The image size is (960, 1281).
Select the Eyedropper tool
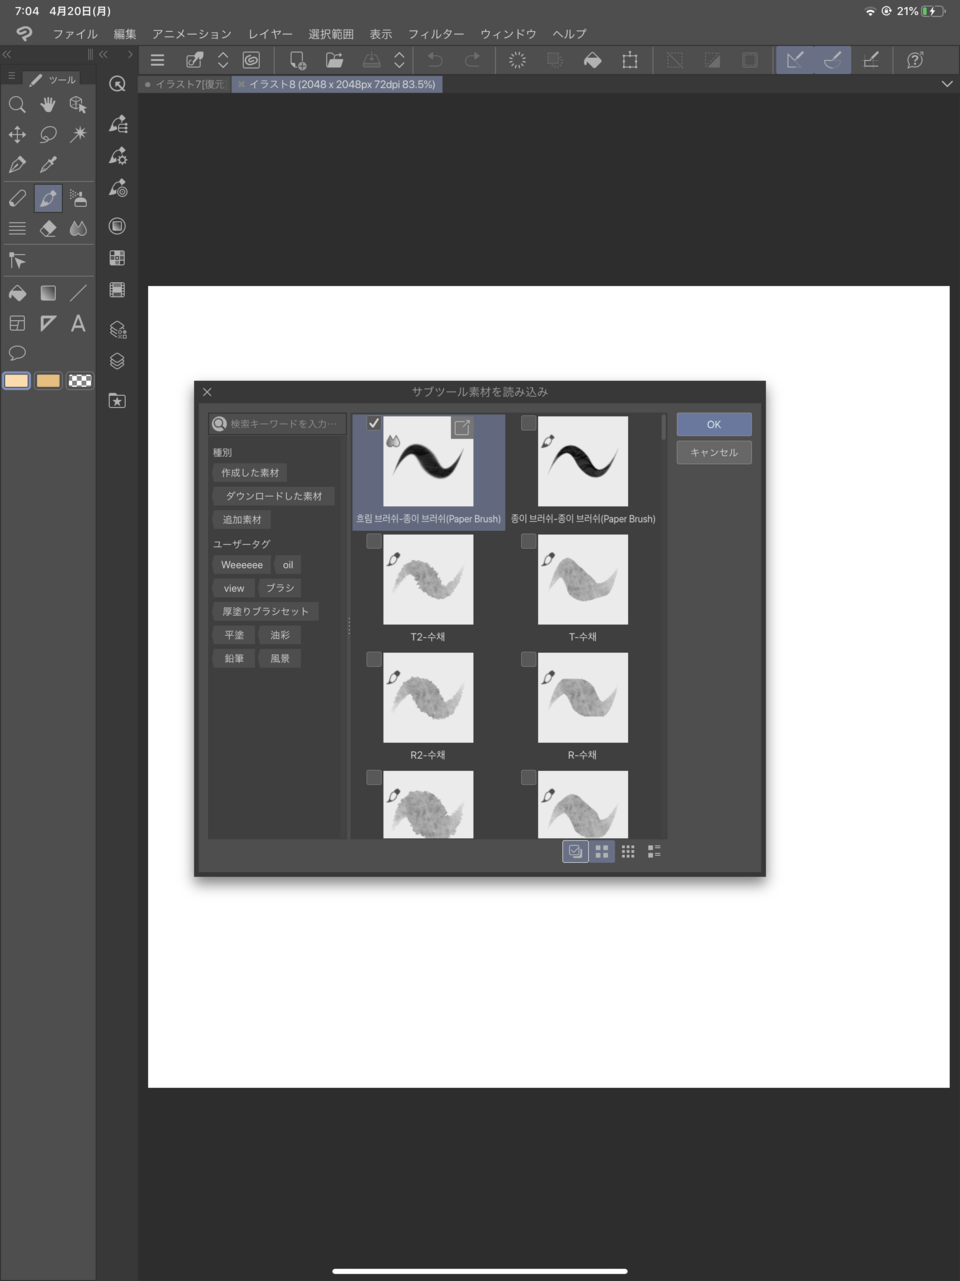48,165
